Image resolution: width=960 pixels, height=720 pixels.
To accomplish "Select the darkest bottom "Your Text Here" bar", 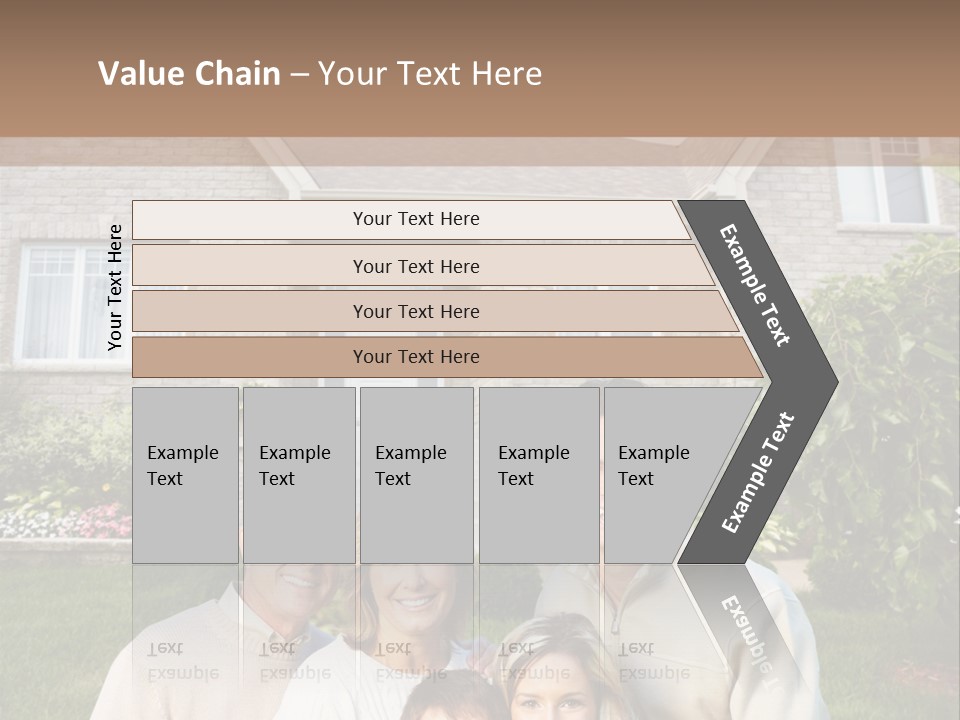I will (x=415, y=357).
